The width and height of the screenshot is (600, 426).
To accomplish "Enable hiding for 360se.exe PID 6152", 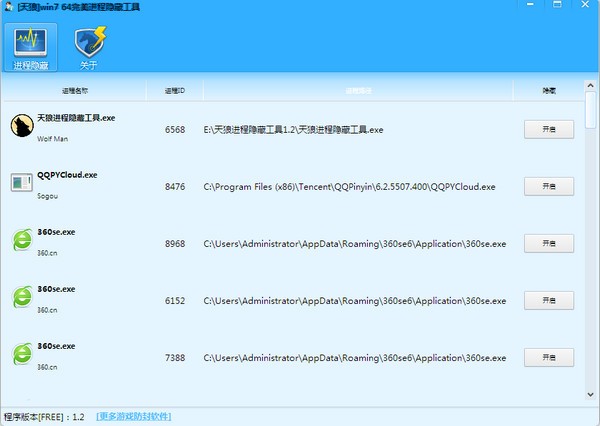I will 549,300.
